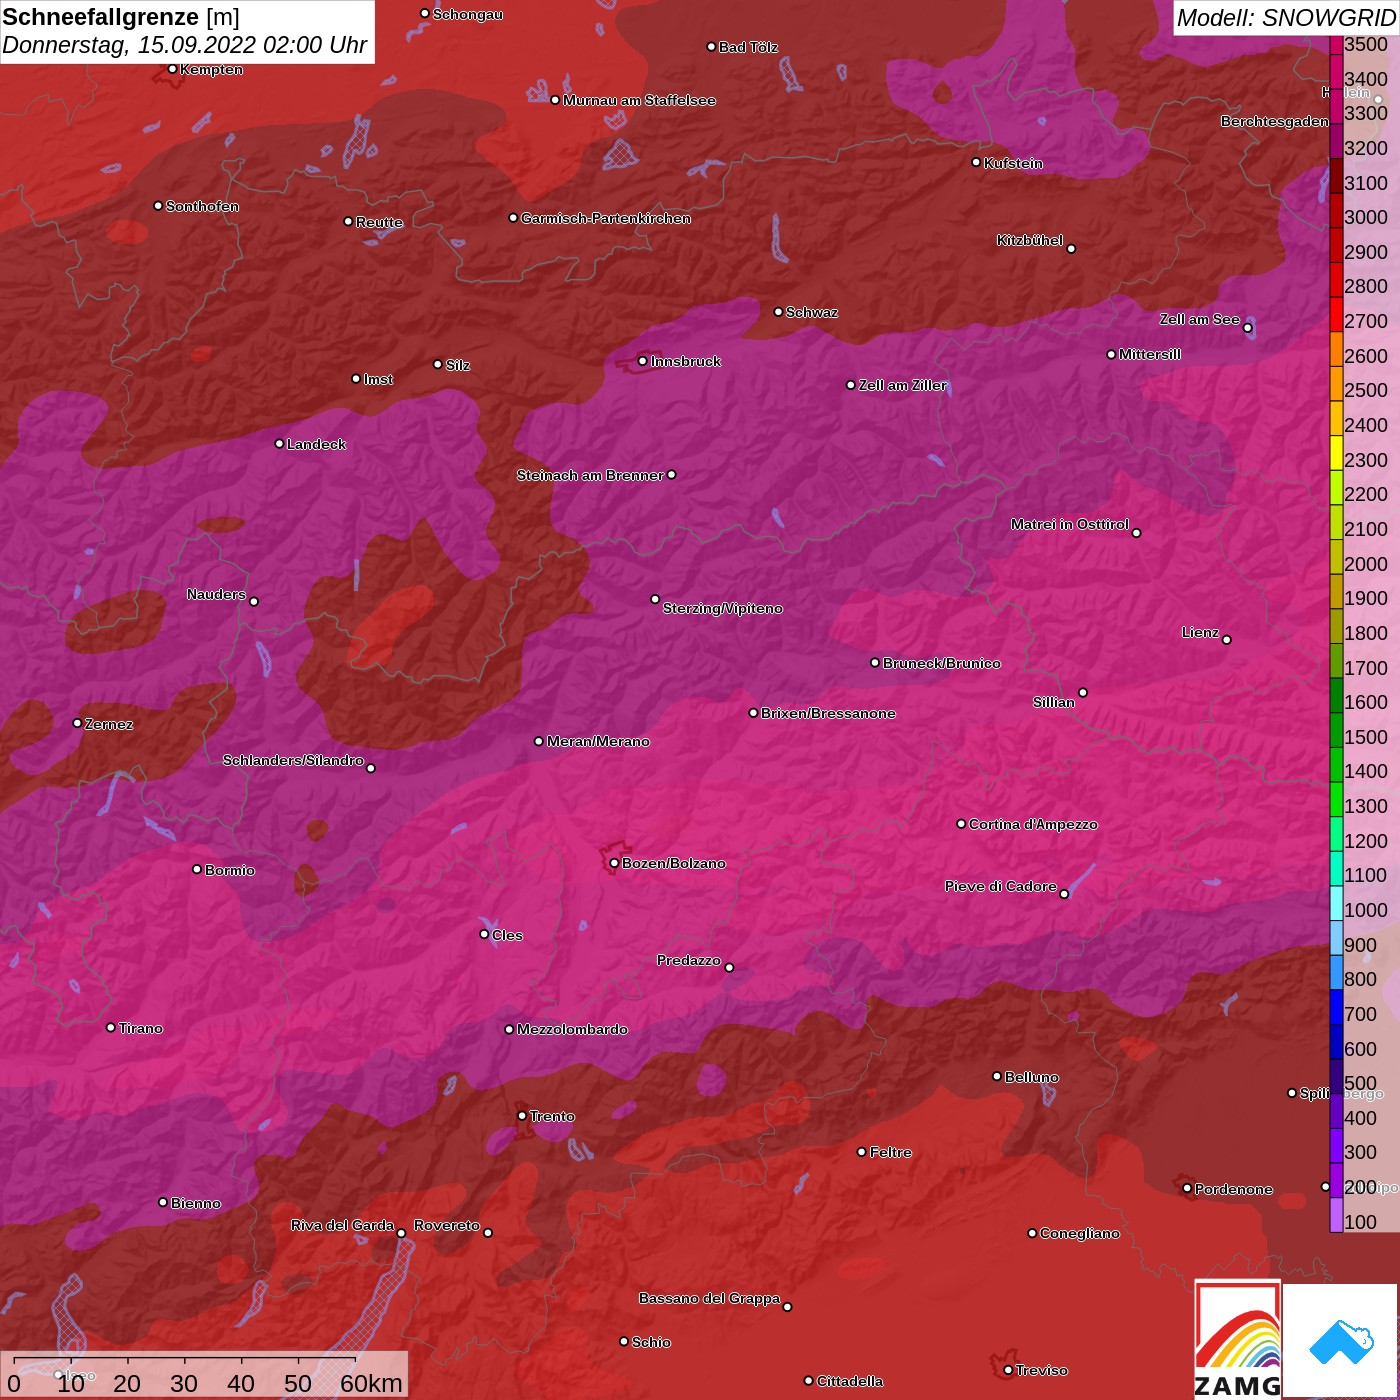Click the Pordenone label

[x=1234, y=1189]
